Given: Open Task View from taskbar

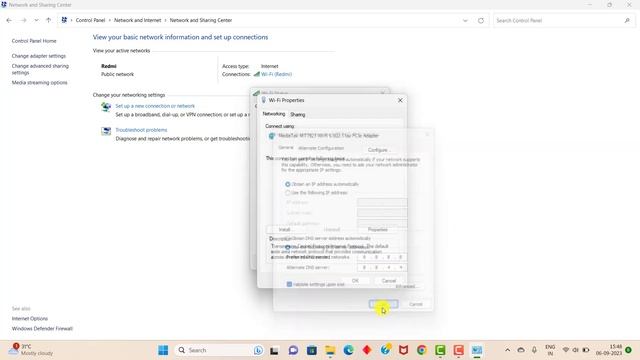Looking at the screenshot, I should coord(274,350).
